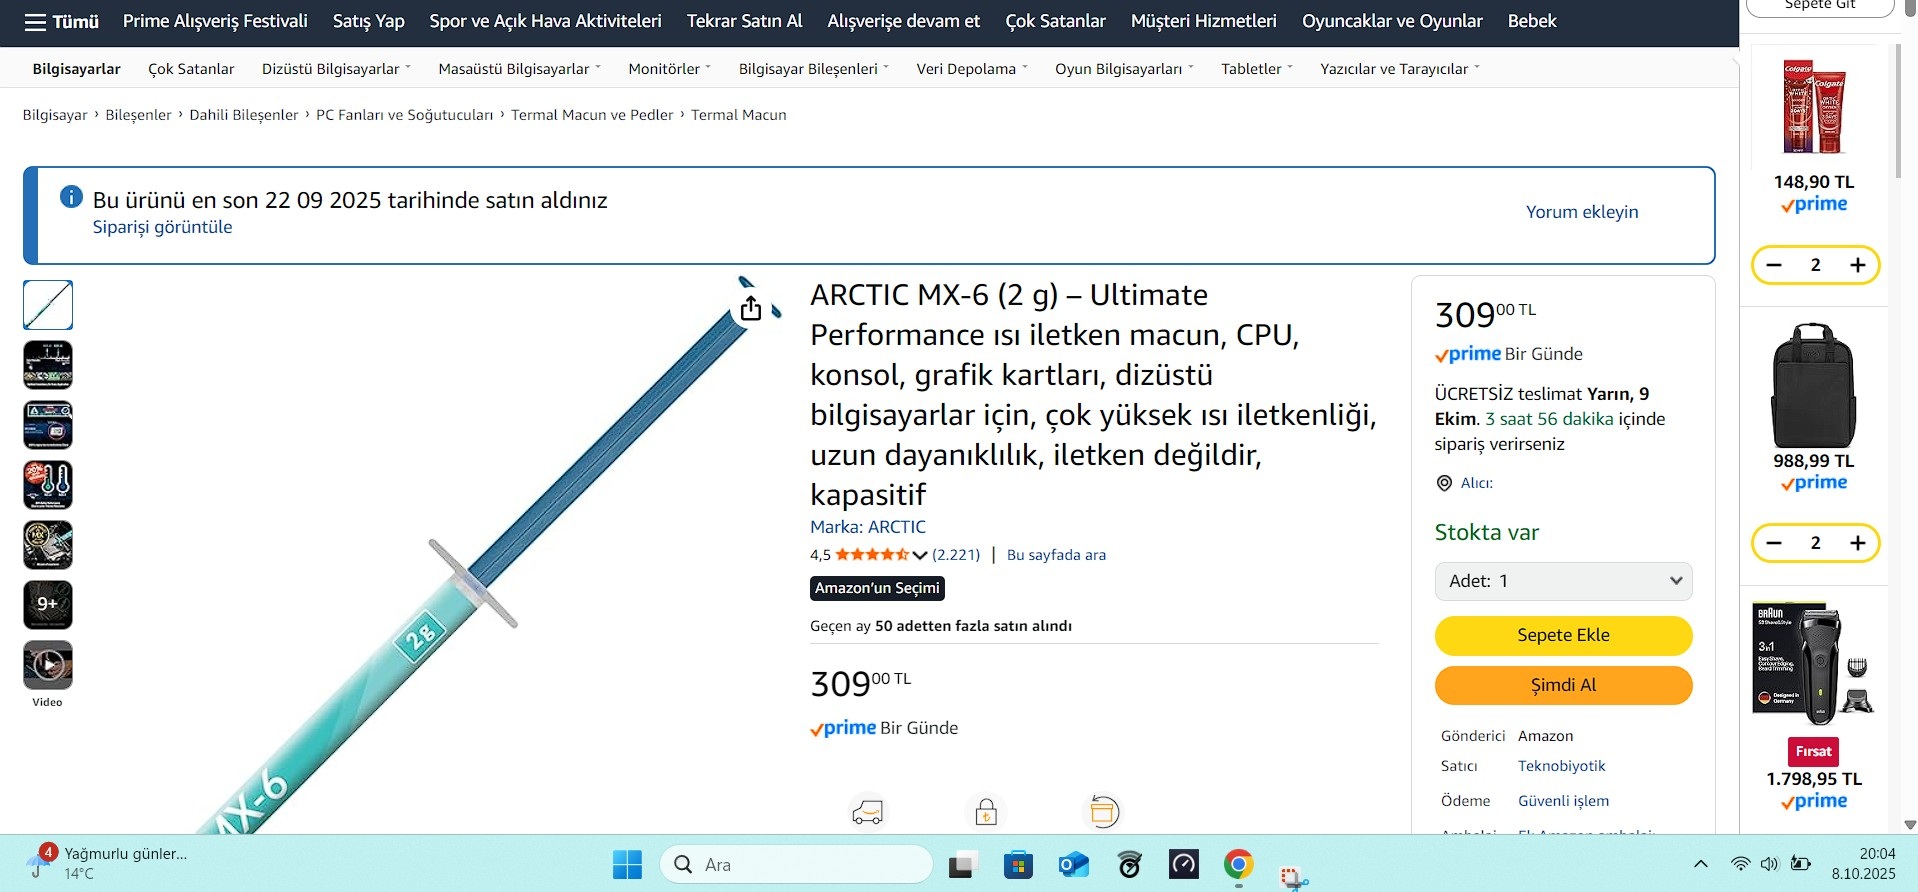Click the Windows Start button
The height and width of the screenshot is (892, 1918).
(627, 864)
